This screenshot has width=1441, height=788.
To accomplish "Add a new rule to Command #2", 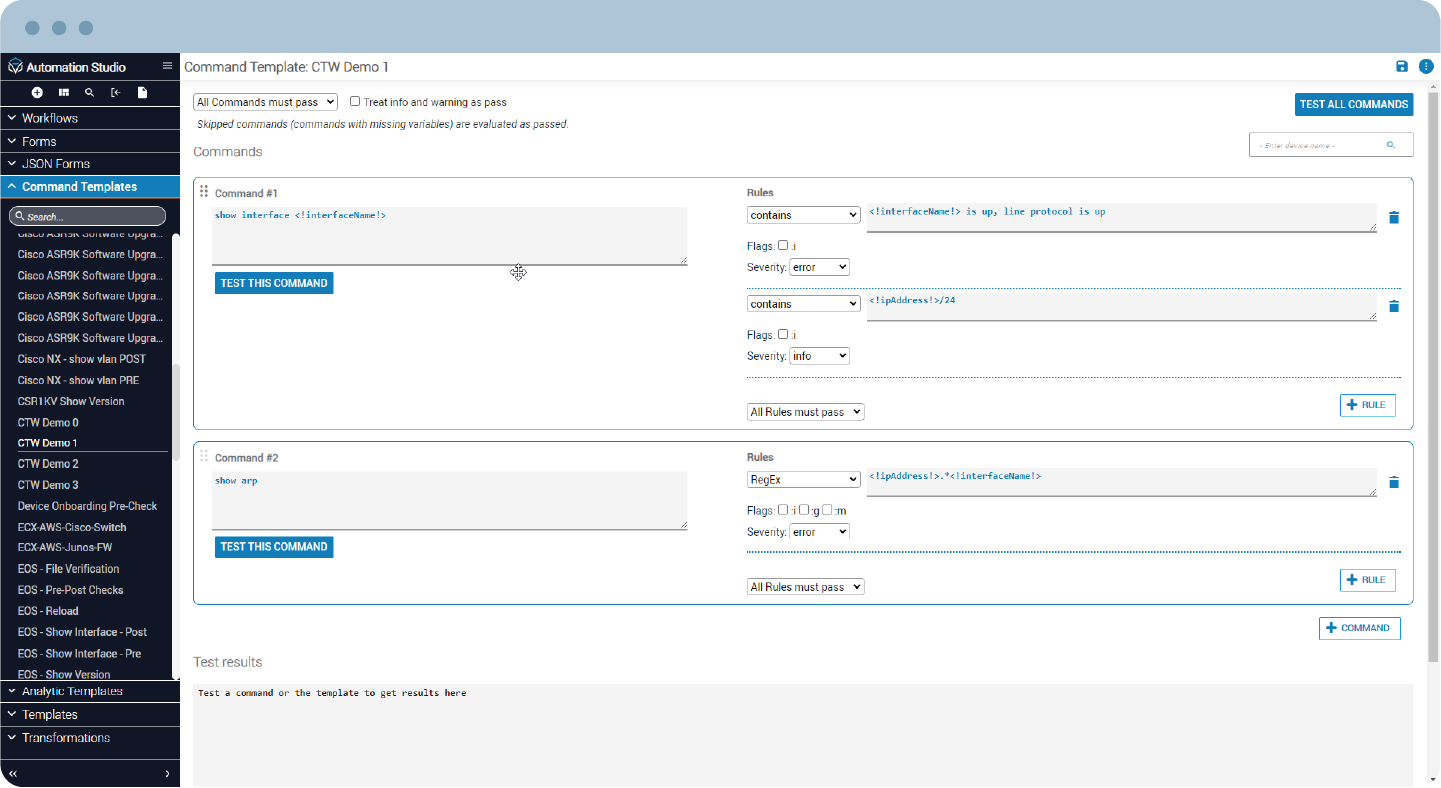I will click(x=1367, y=580).
